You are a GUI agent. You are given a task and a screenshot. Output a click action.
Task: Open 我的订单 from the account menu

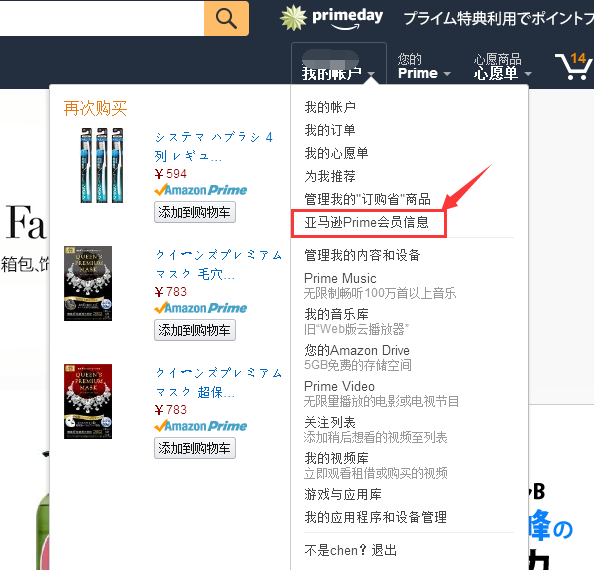(x=330, y=130)
